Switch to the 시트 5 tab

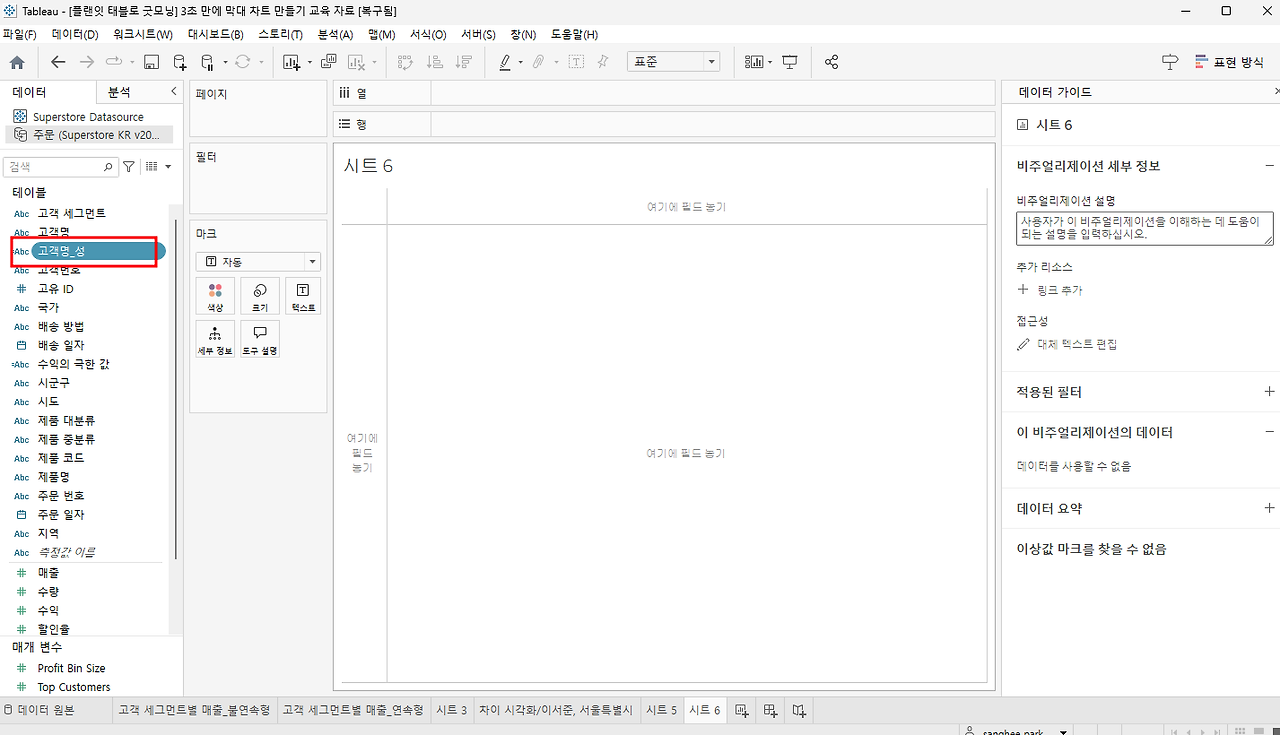tap(661, 710)
